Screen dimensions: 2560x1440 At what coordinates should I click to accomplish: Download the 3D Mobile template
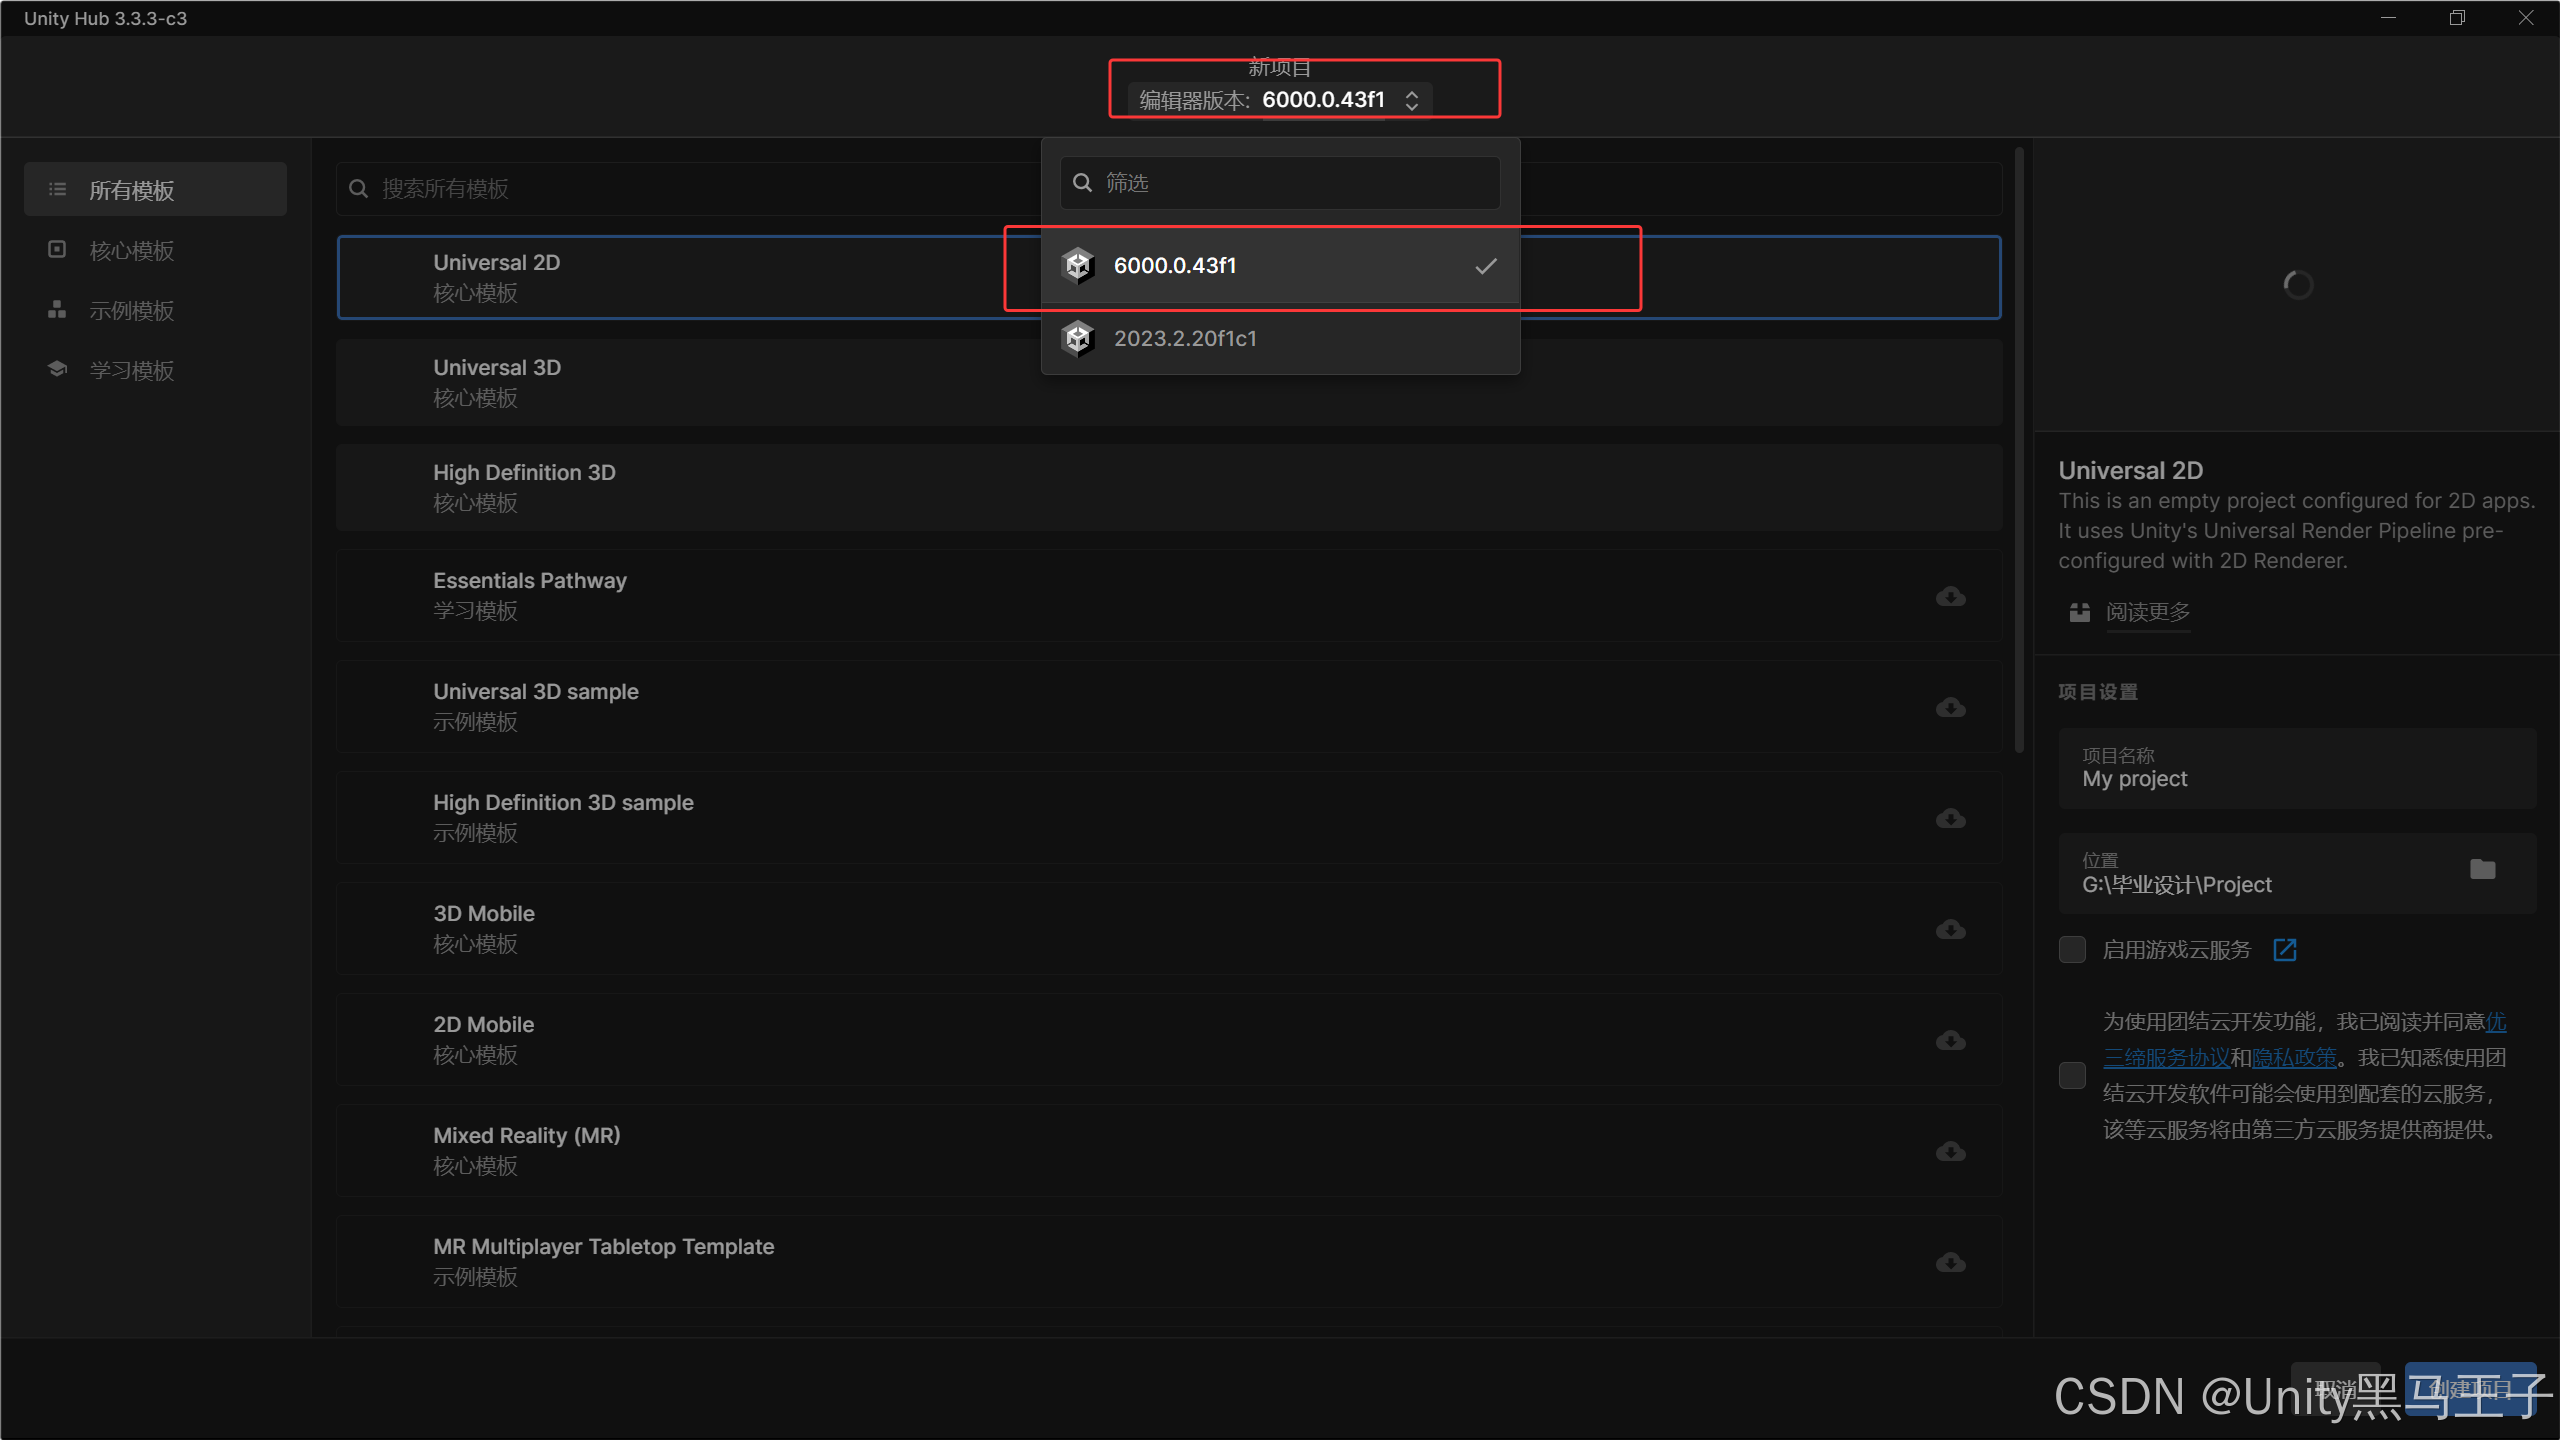point(1950,930)
